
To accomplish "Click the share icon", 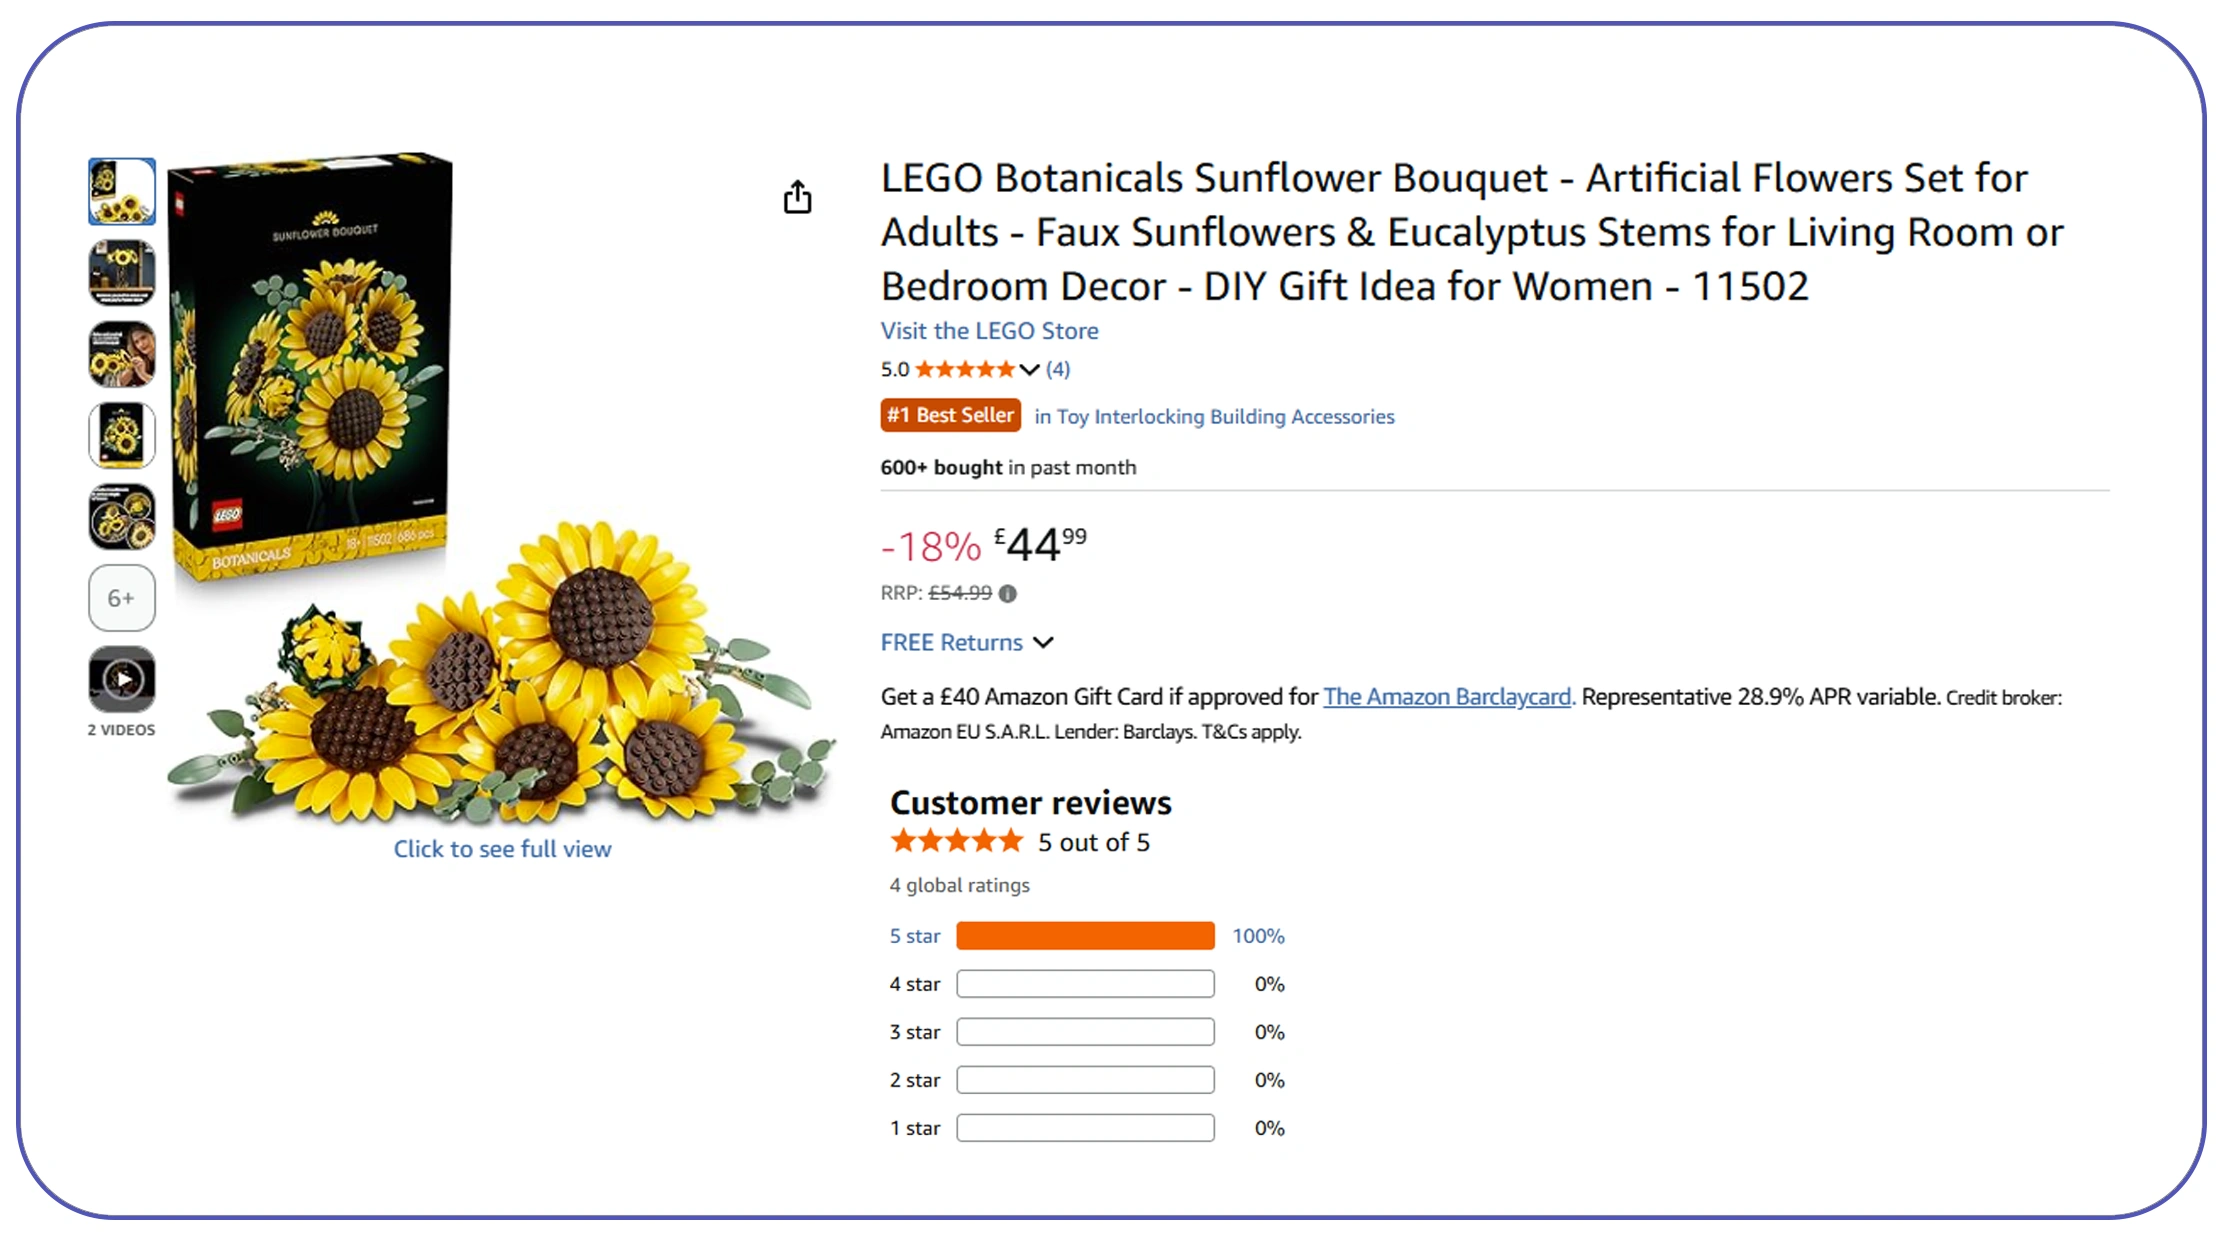I will pyautogui.click(x=797, y=197).
